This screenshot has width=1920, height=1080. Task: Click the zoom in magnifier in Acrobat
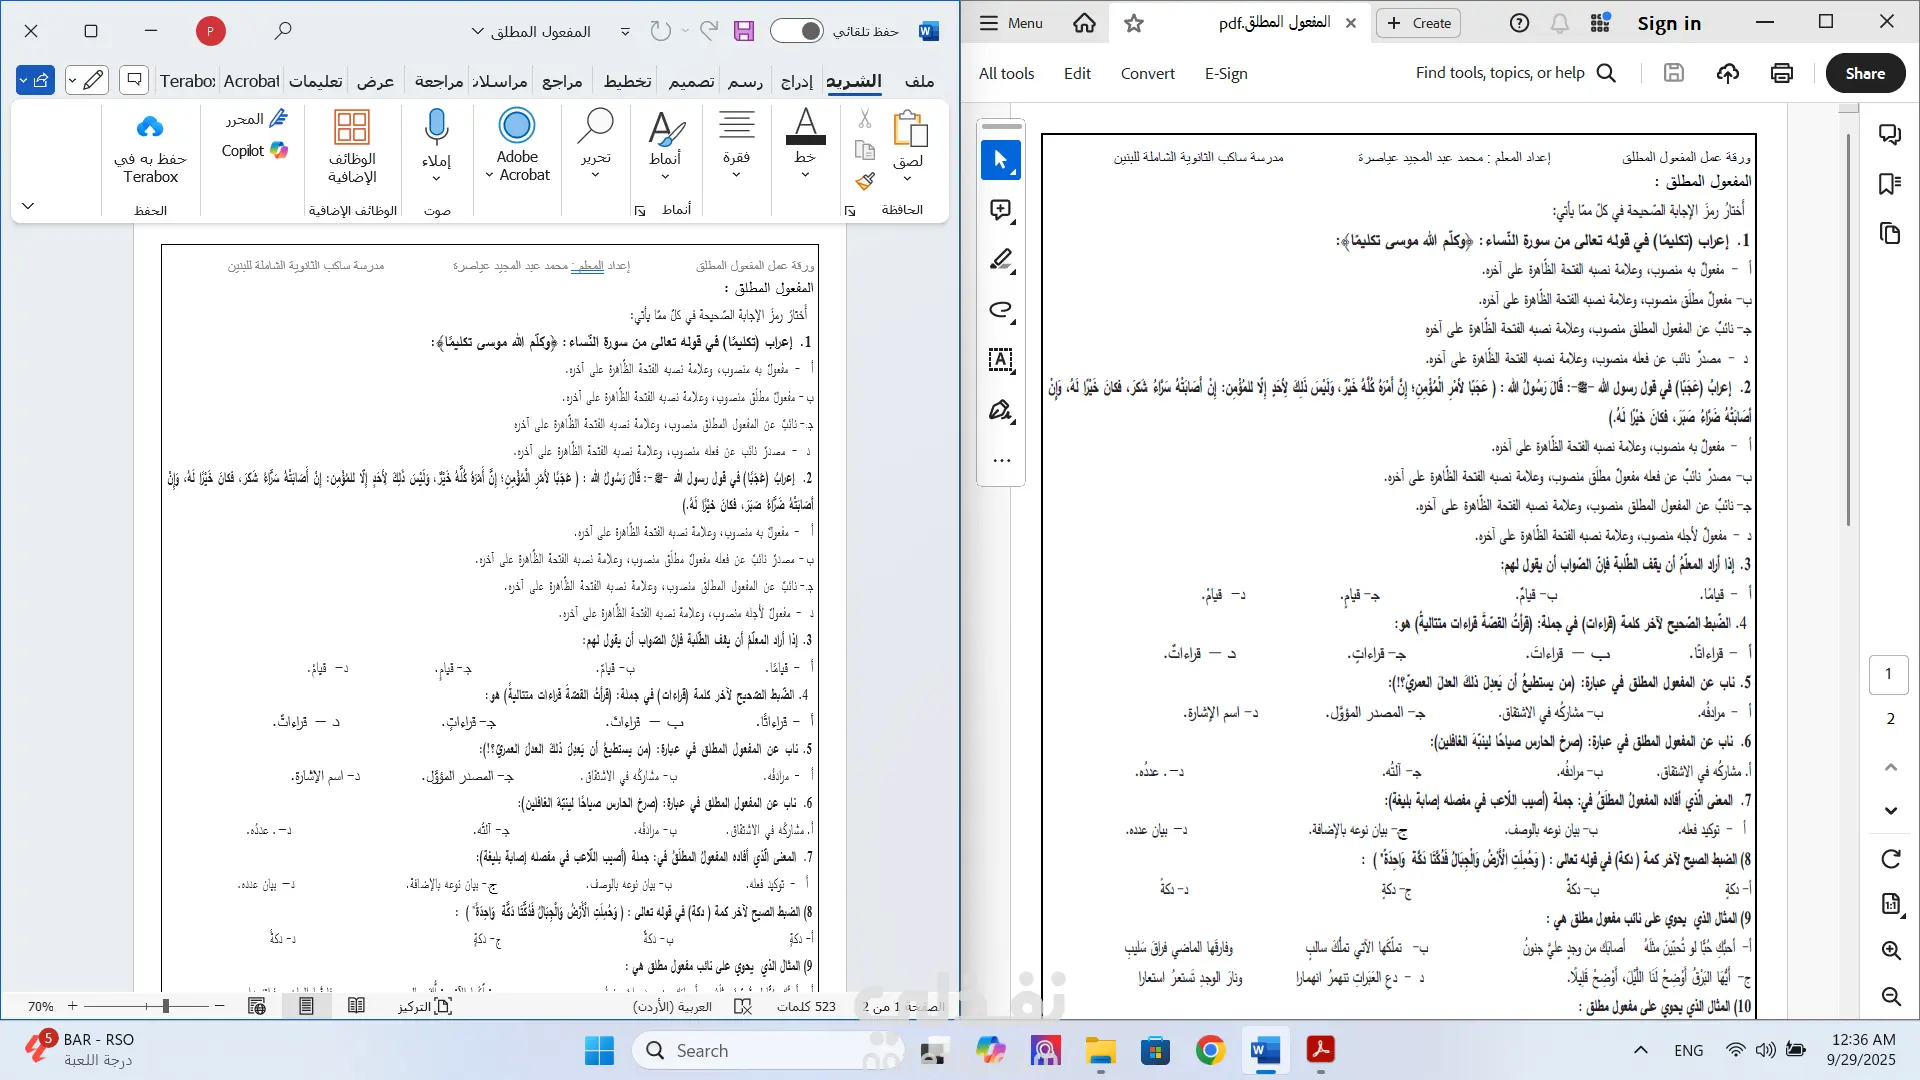[1890, 951]
